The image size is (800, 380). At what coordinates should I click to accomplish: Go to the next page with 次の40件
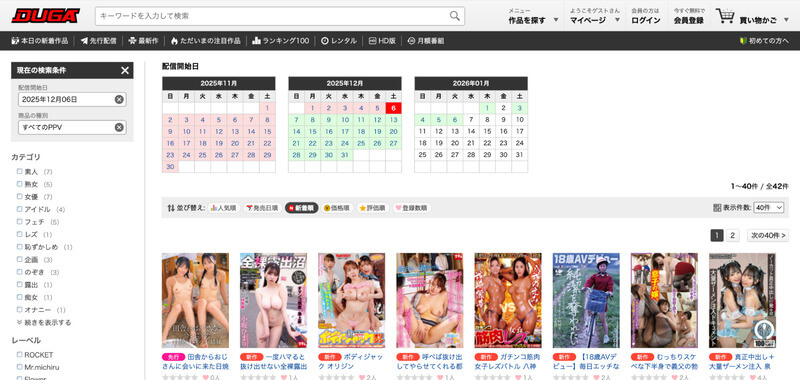point(768,235)
